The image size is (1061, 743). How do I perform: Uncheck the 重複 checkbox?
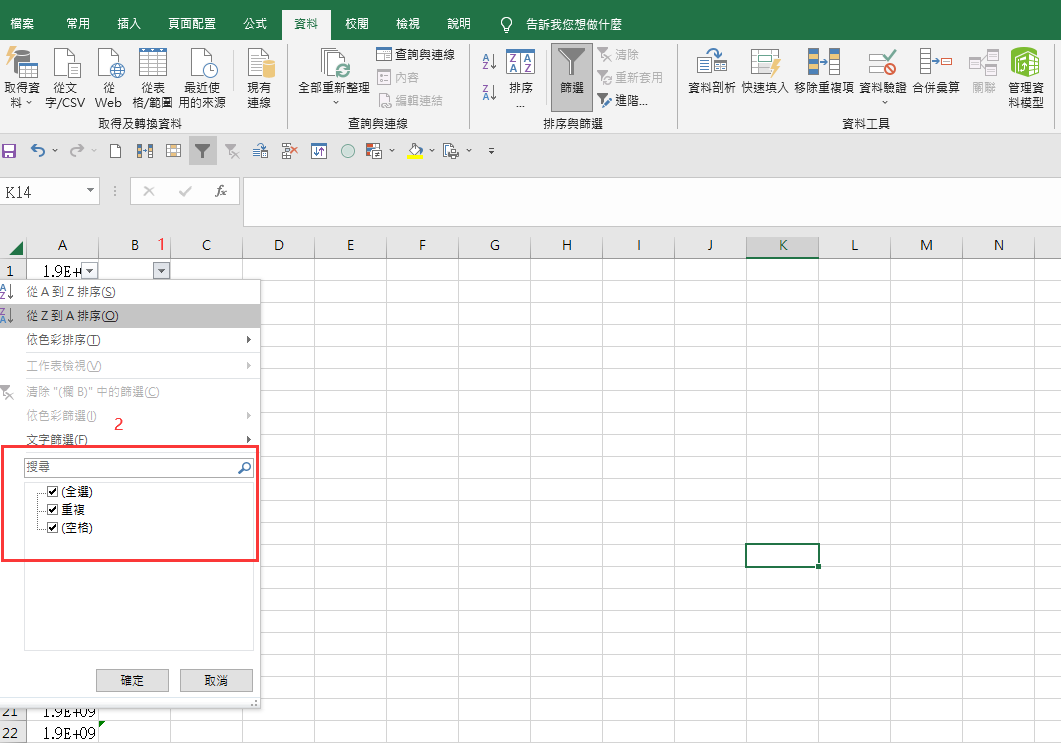pyautogui.click(x=53, y=510)
